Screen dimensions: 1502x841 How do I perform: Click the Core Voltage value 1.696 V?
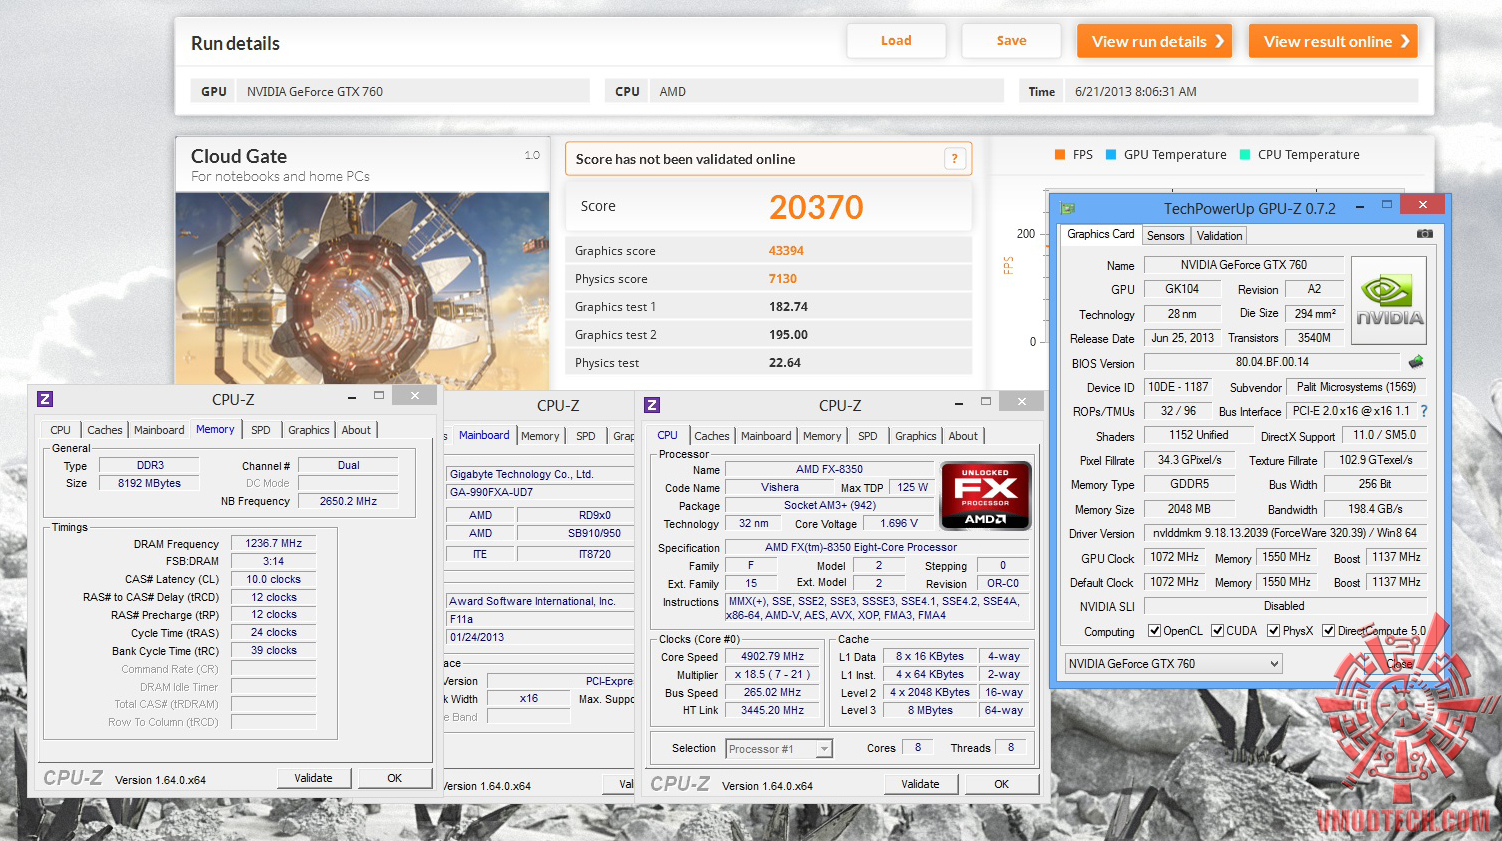click(899, 523)
